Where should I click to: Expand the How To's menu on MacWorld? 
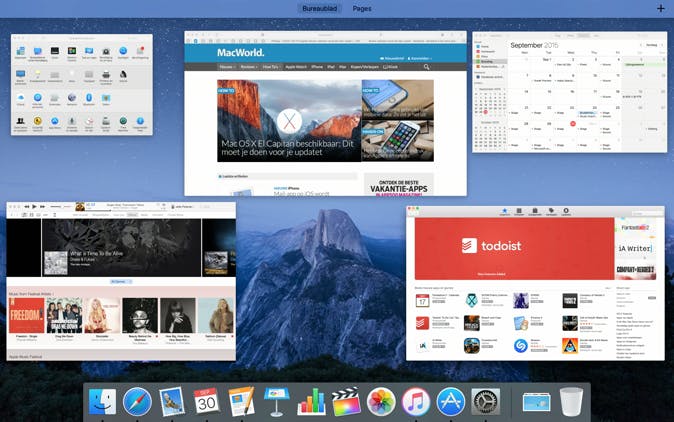click(272, 67)
